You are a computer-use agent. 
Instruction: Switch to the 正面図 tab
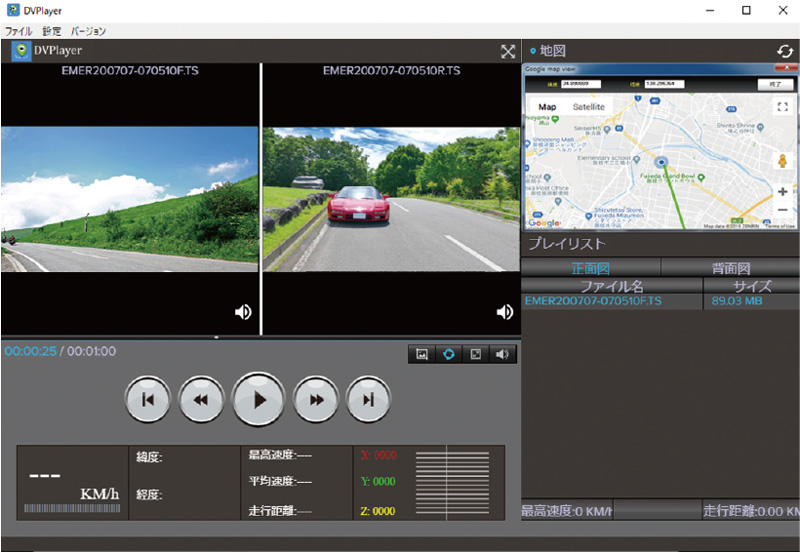pos(590,268)
